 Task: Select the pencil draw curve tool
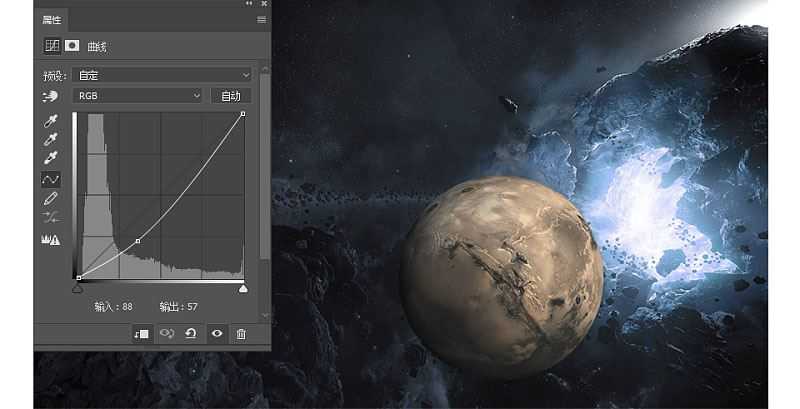click(x=50, y=198)
